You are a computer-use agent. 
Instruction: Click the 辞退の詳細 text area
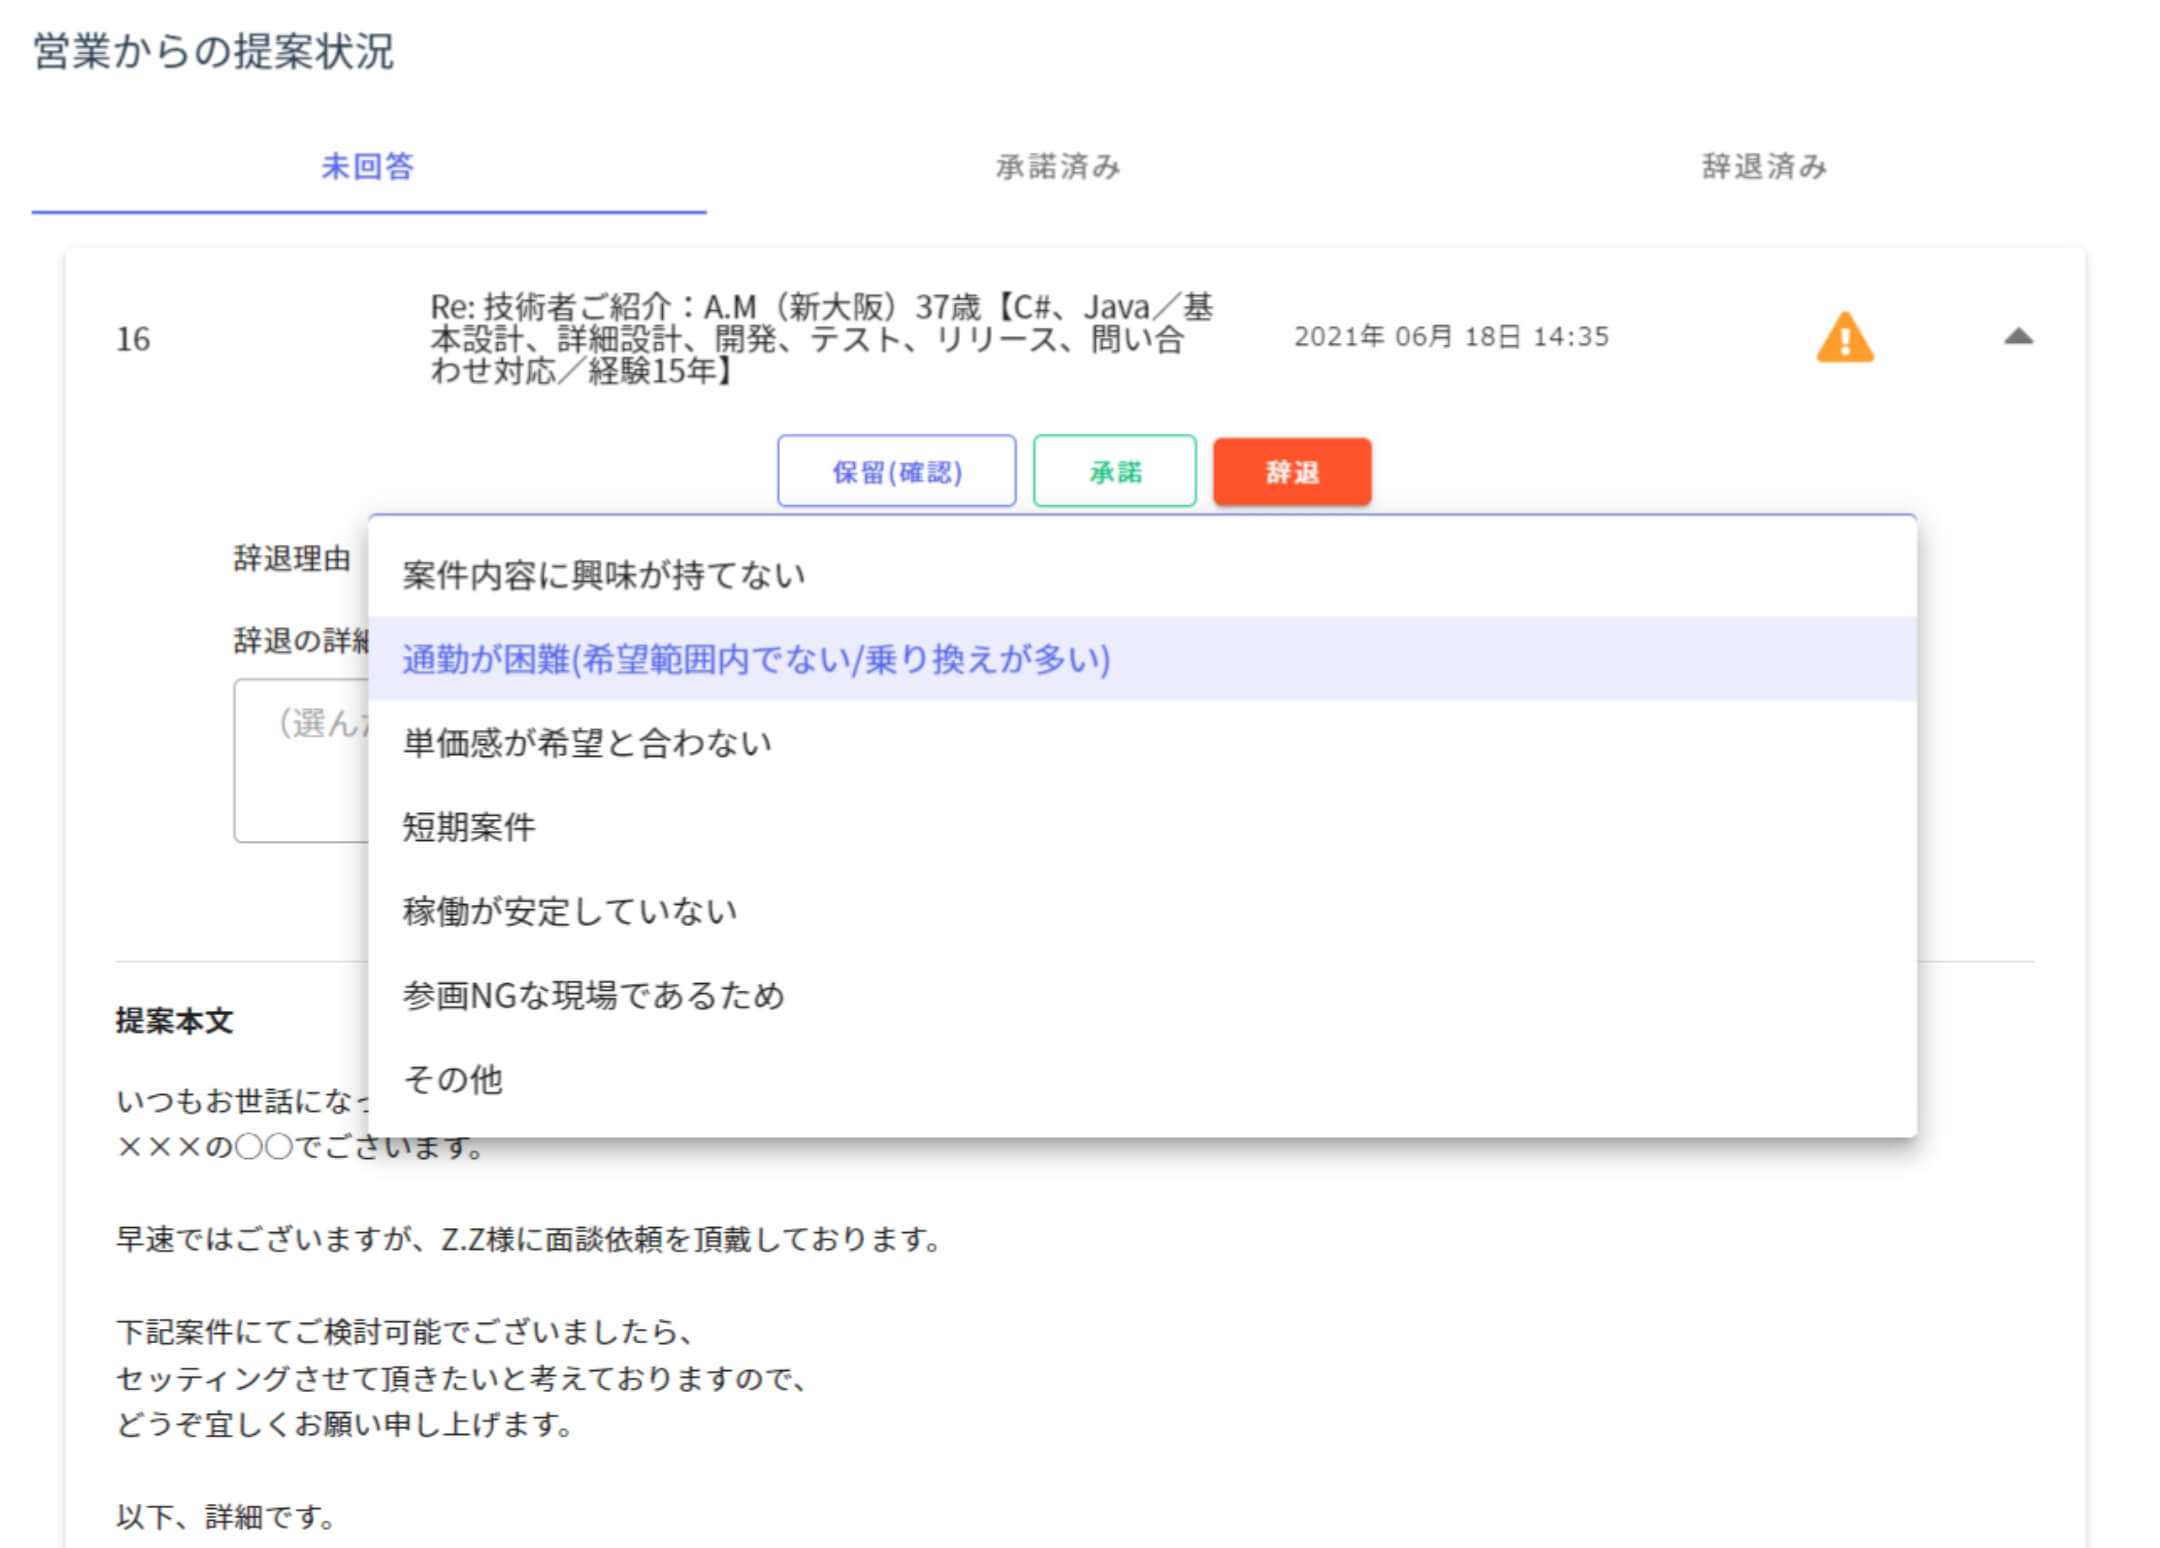[x=302, y=760]
